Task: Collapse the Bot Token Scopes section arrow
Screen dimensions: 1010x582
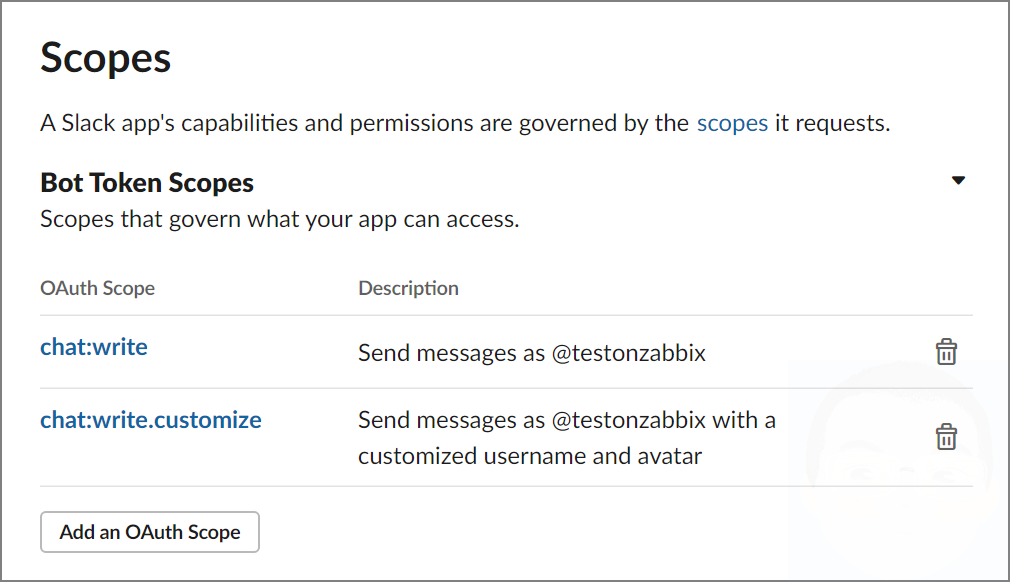Action: pyautogui.click(x=958, y=180)
